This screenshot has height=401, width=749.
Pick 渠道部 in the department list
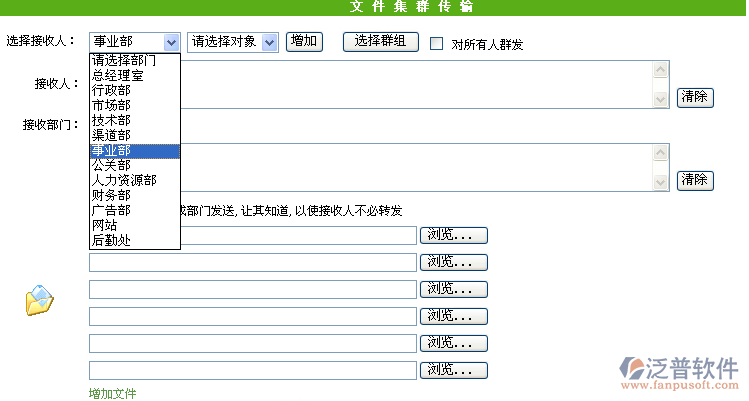coord(135,135)
